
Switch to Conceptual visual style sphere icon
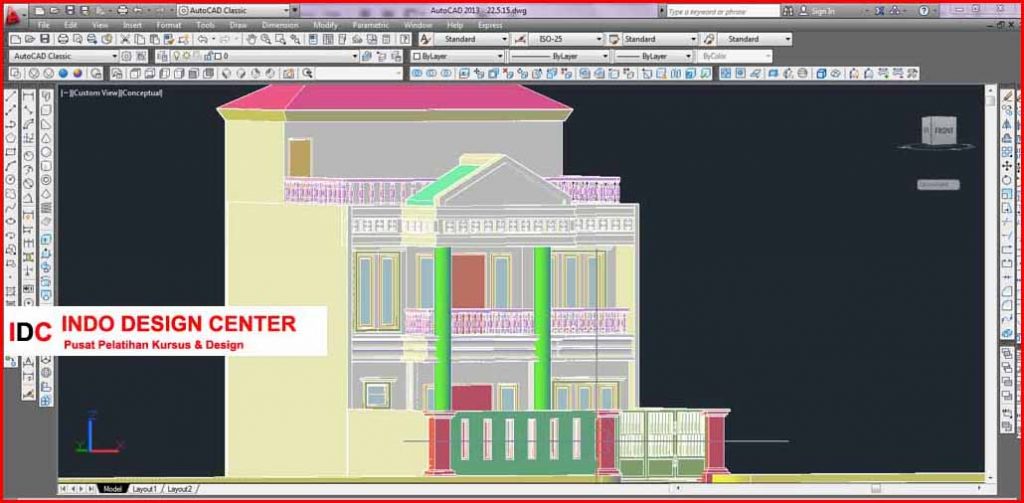pos(78,74)
